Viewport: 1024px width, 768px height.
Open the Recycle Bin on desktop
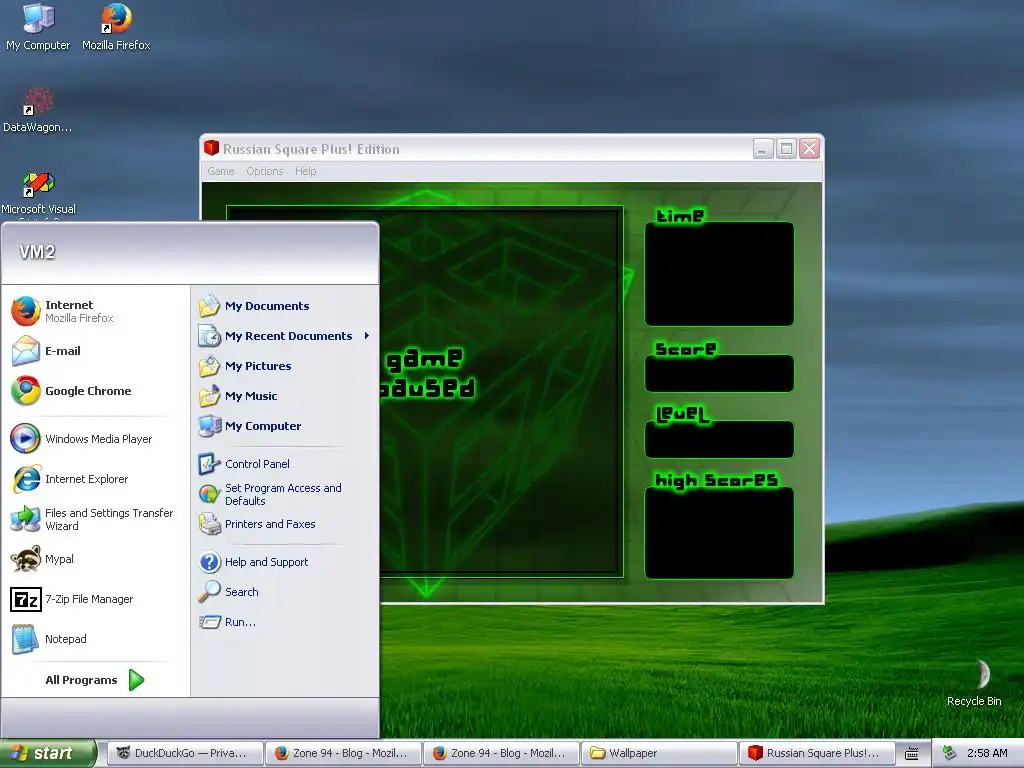tap(974, 682)
